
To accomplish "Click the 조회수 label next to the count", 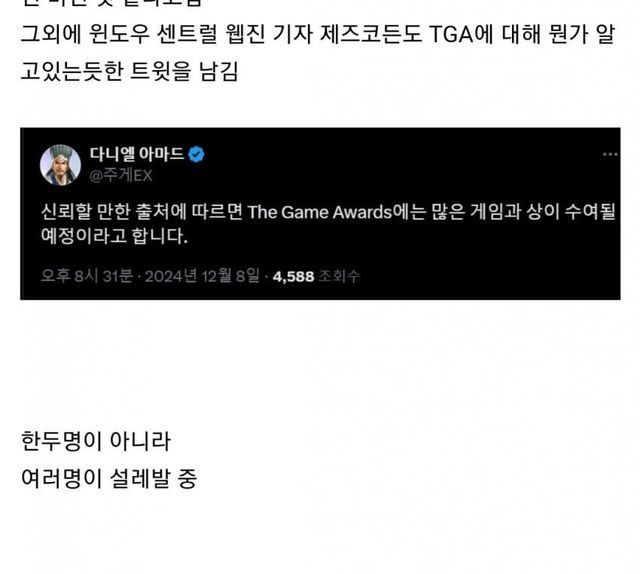I will tap(339, 276).
